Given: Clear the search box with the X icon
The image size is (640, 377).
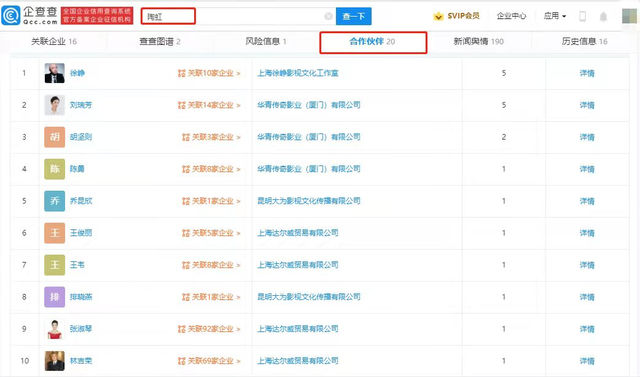Looking at the screenshot, I should (x=328, y=16).
